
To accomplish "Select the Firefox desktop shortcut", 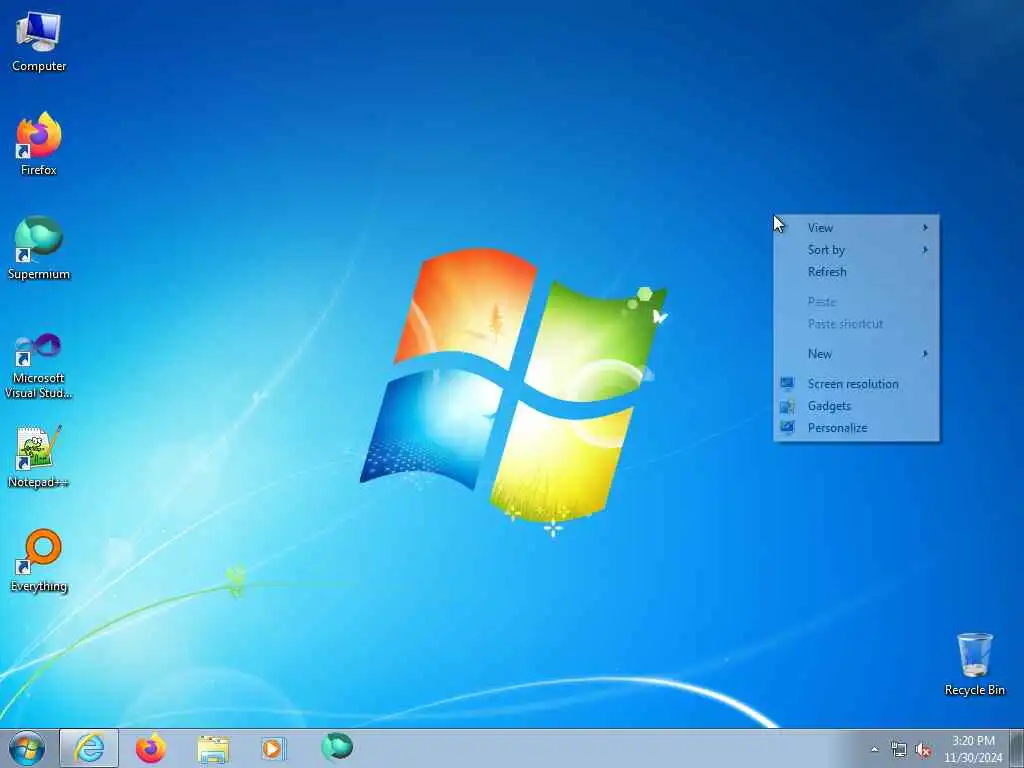I will 39,144.
